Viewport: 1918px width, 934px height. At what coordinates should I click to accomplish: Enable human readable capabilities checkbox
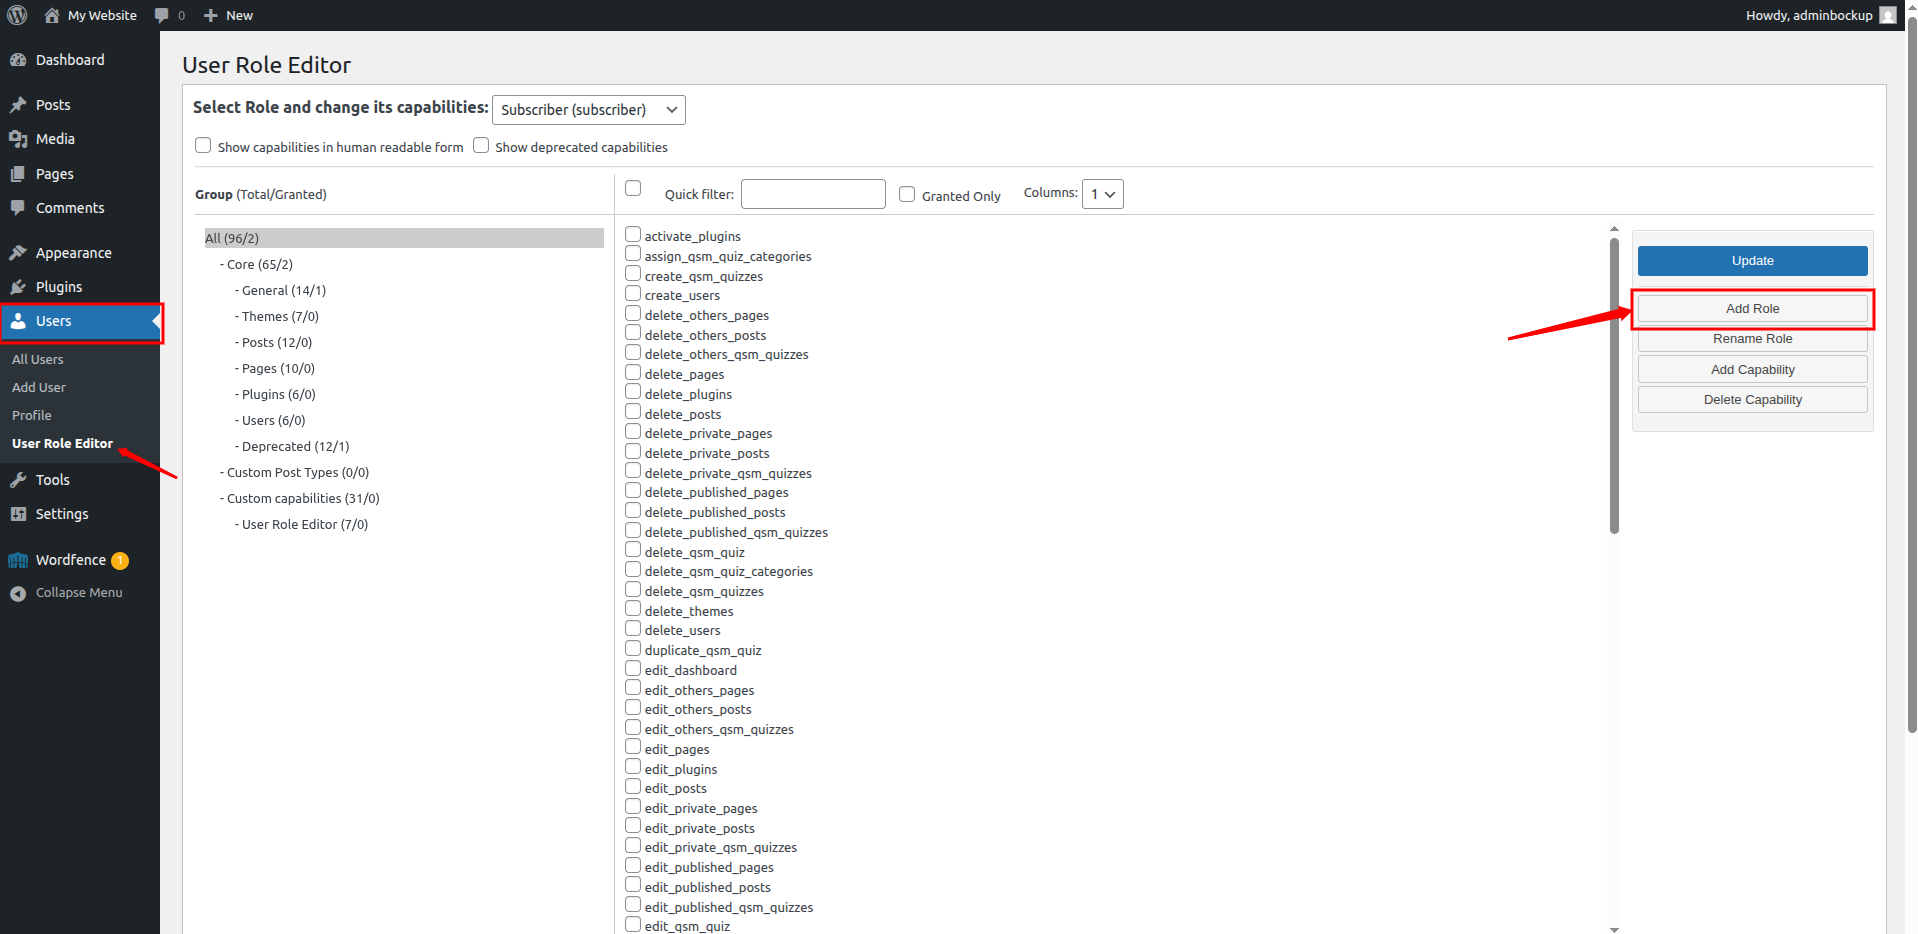[x=203, y=145]
